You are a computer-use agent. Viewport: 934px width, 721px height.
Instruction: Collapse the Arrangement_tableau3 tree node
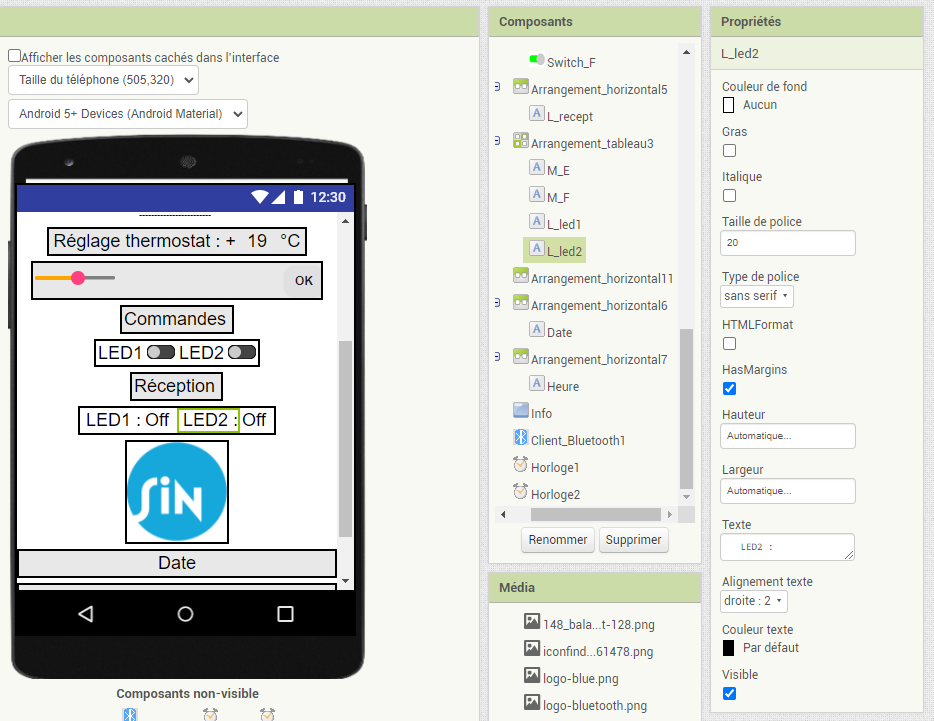[x=497, y=141]
